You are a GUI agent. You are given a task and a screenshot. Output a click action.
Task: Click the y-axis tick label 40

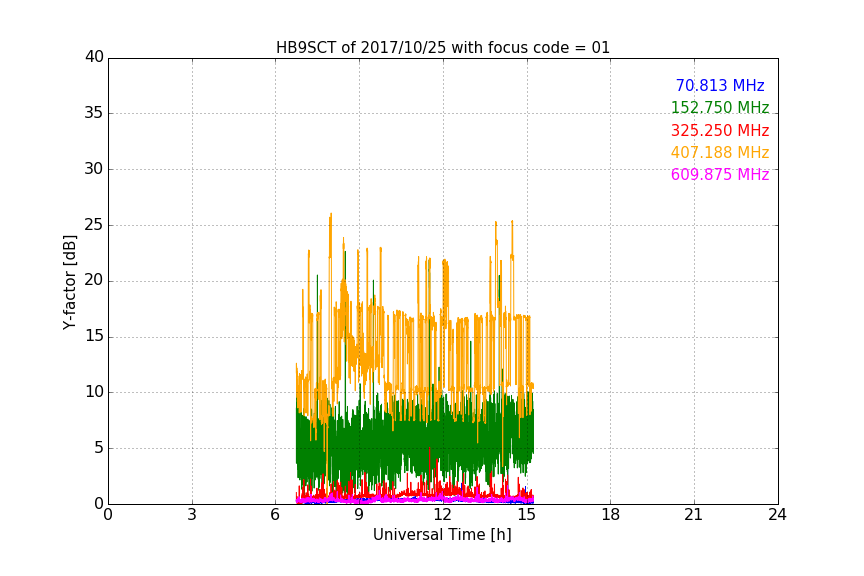[94, 57]
